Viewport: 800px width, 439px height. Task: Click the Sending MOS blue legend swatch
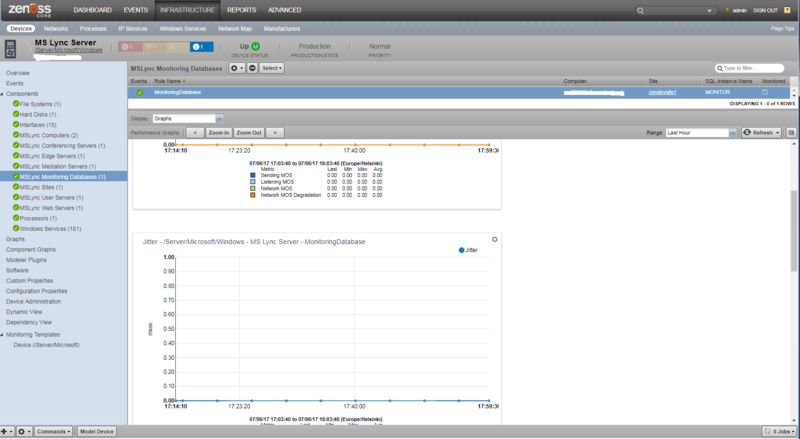coord(253,175)
